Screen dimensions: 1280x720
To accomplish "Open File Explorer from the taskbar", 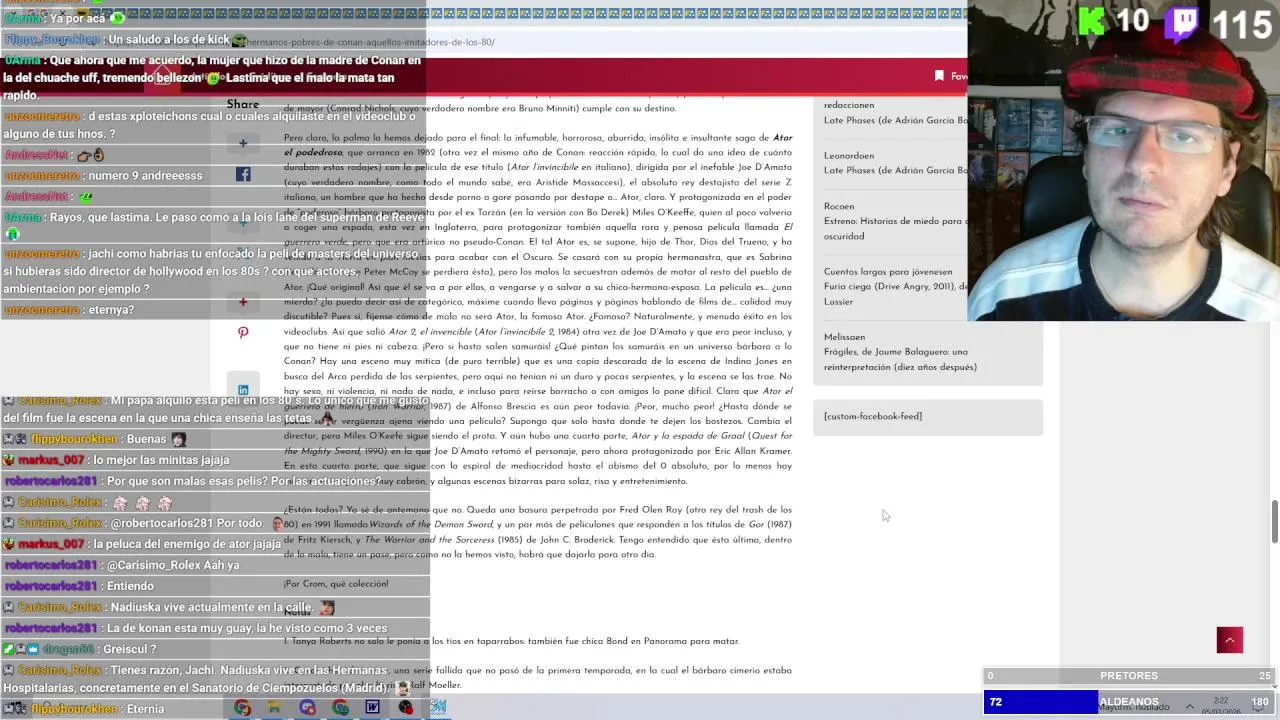I will click(x=274, y=707).
